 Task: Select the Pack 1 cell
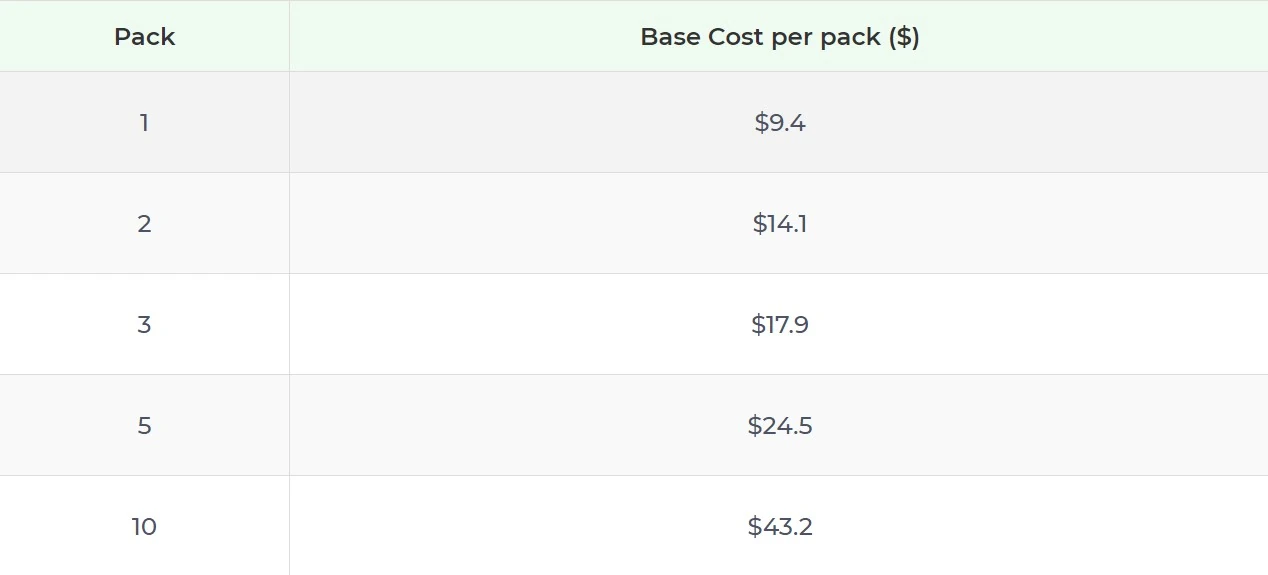point(144,123)
